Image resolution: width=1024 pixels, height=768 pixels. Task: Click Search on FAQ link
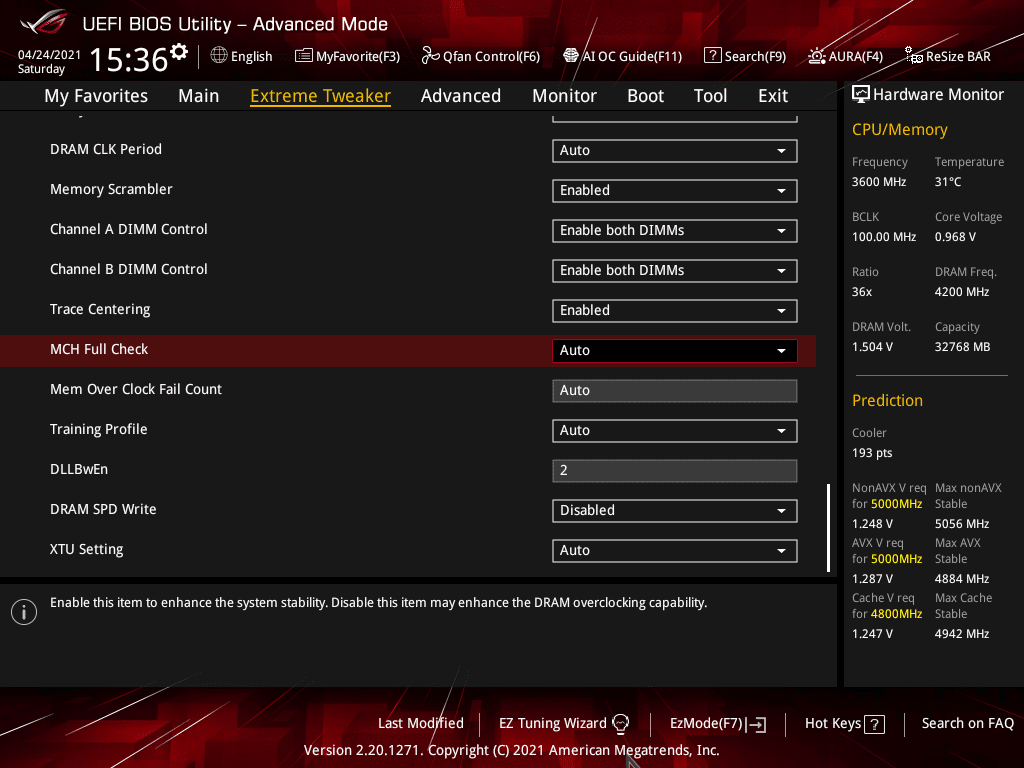tap(967, 724)
